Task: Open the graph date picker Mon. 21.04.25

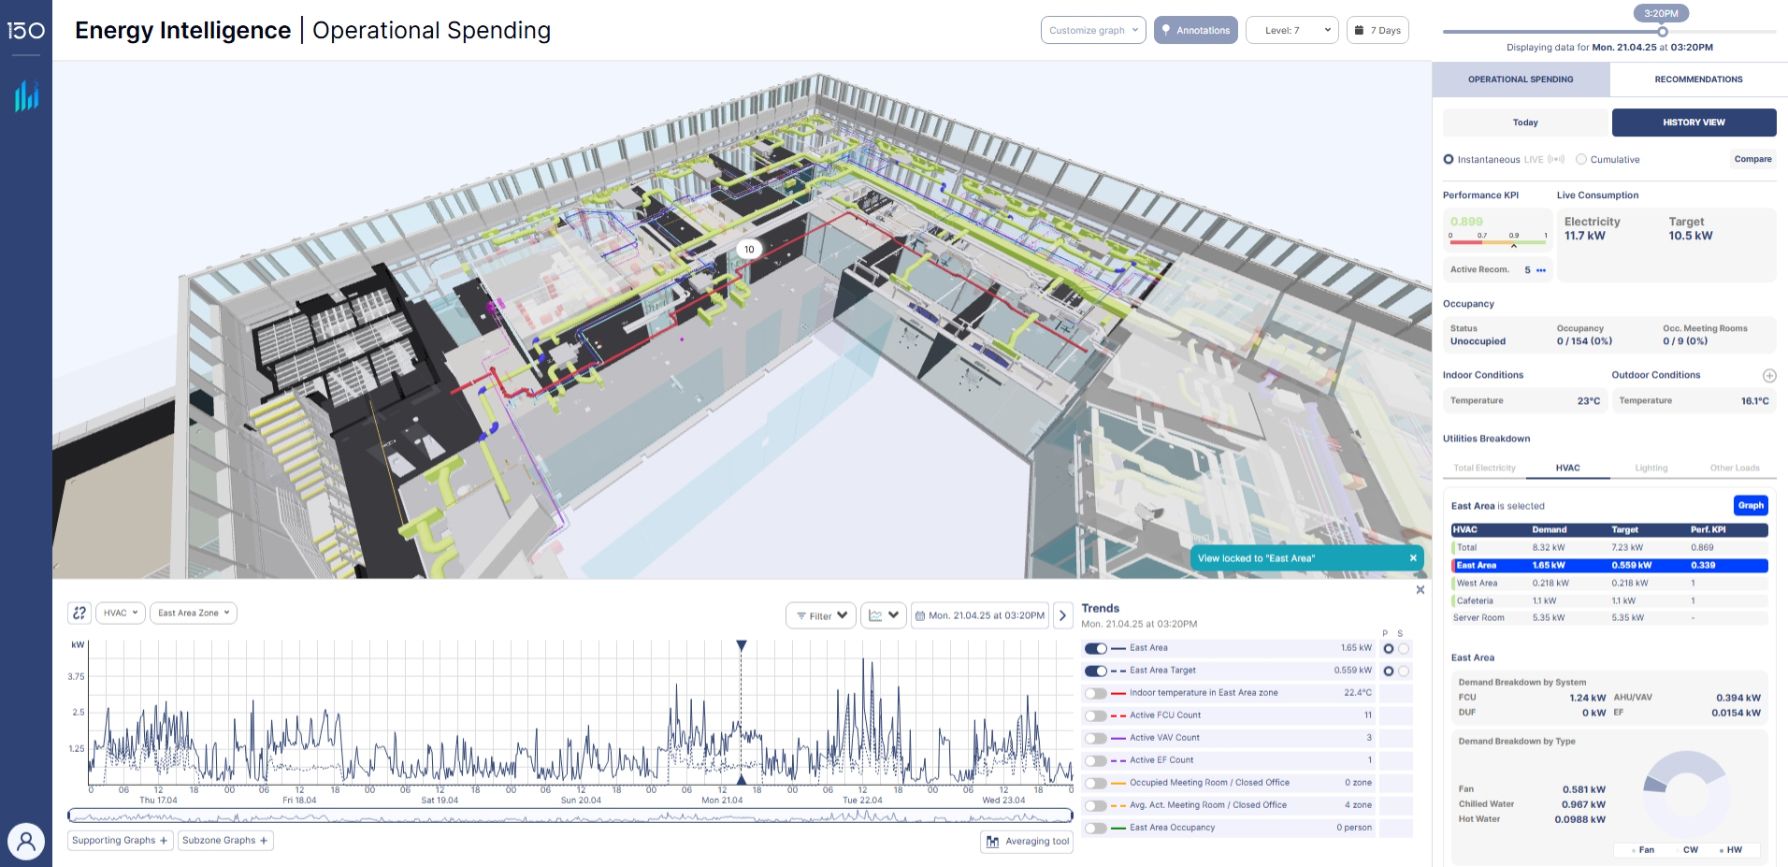Action: pos(980,615)
